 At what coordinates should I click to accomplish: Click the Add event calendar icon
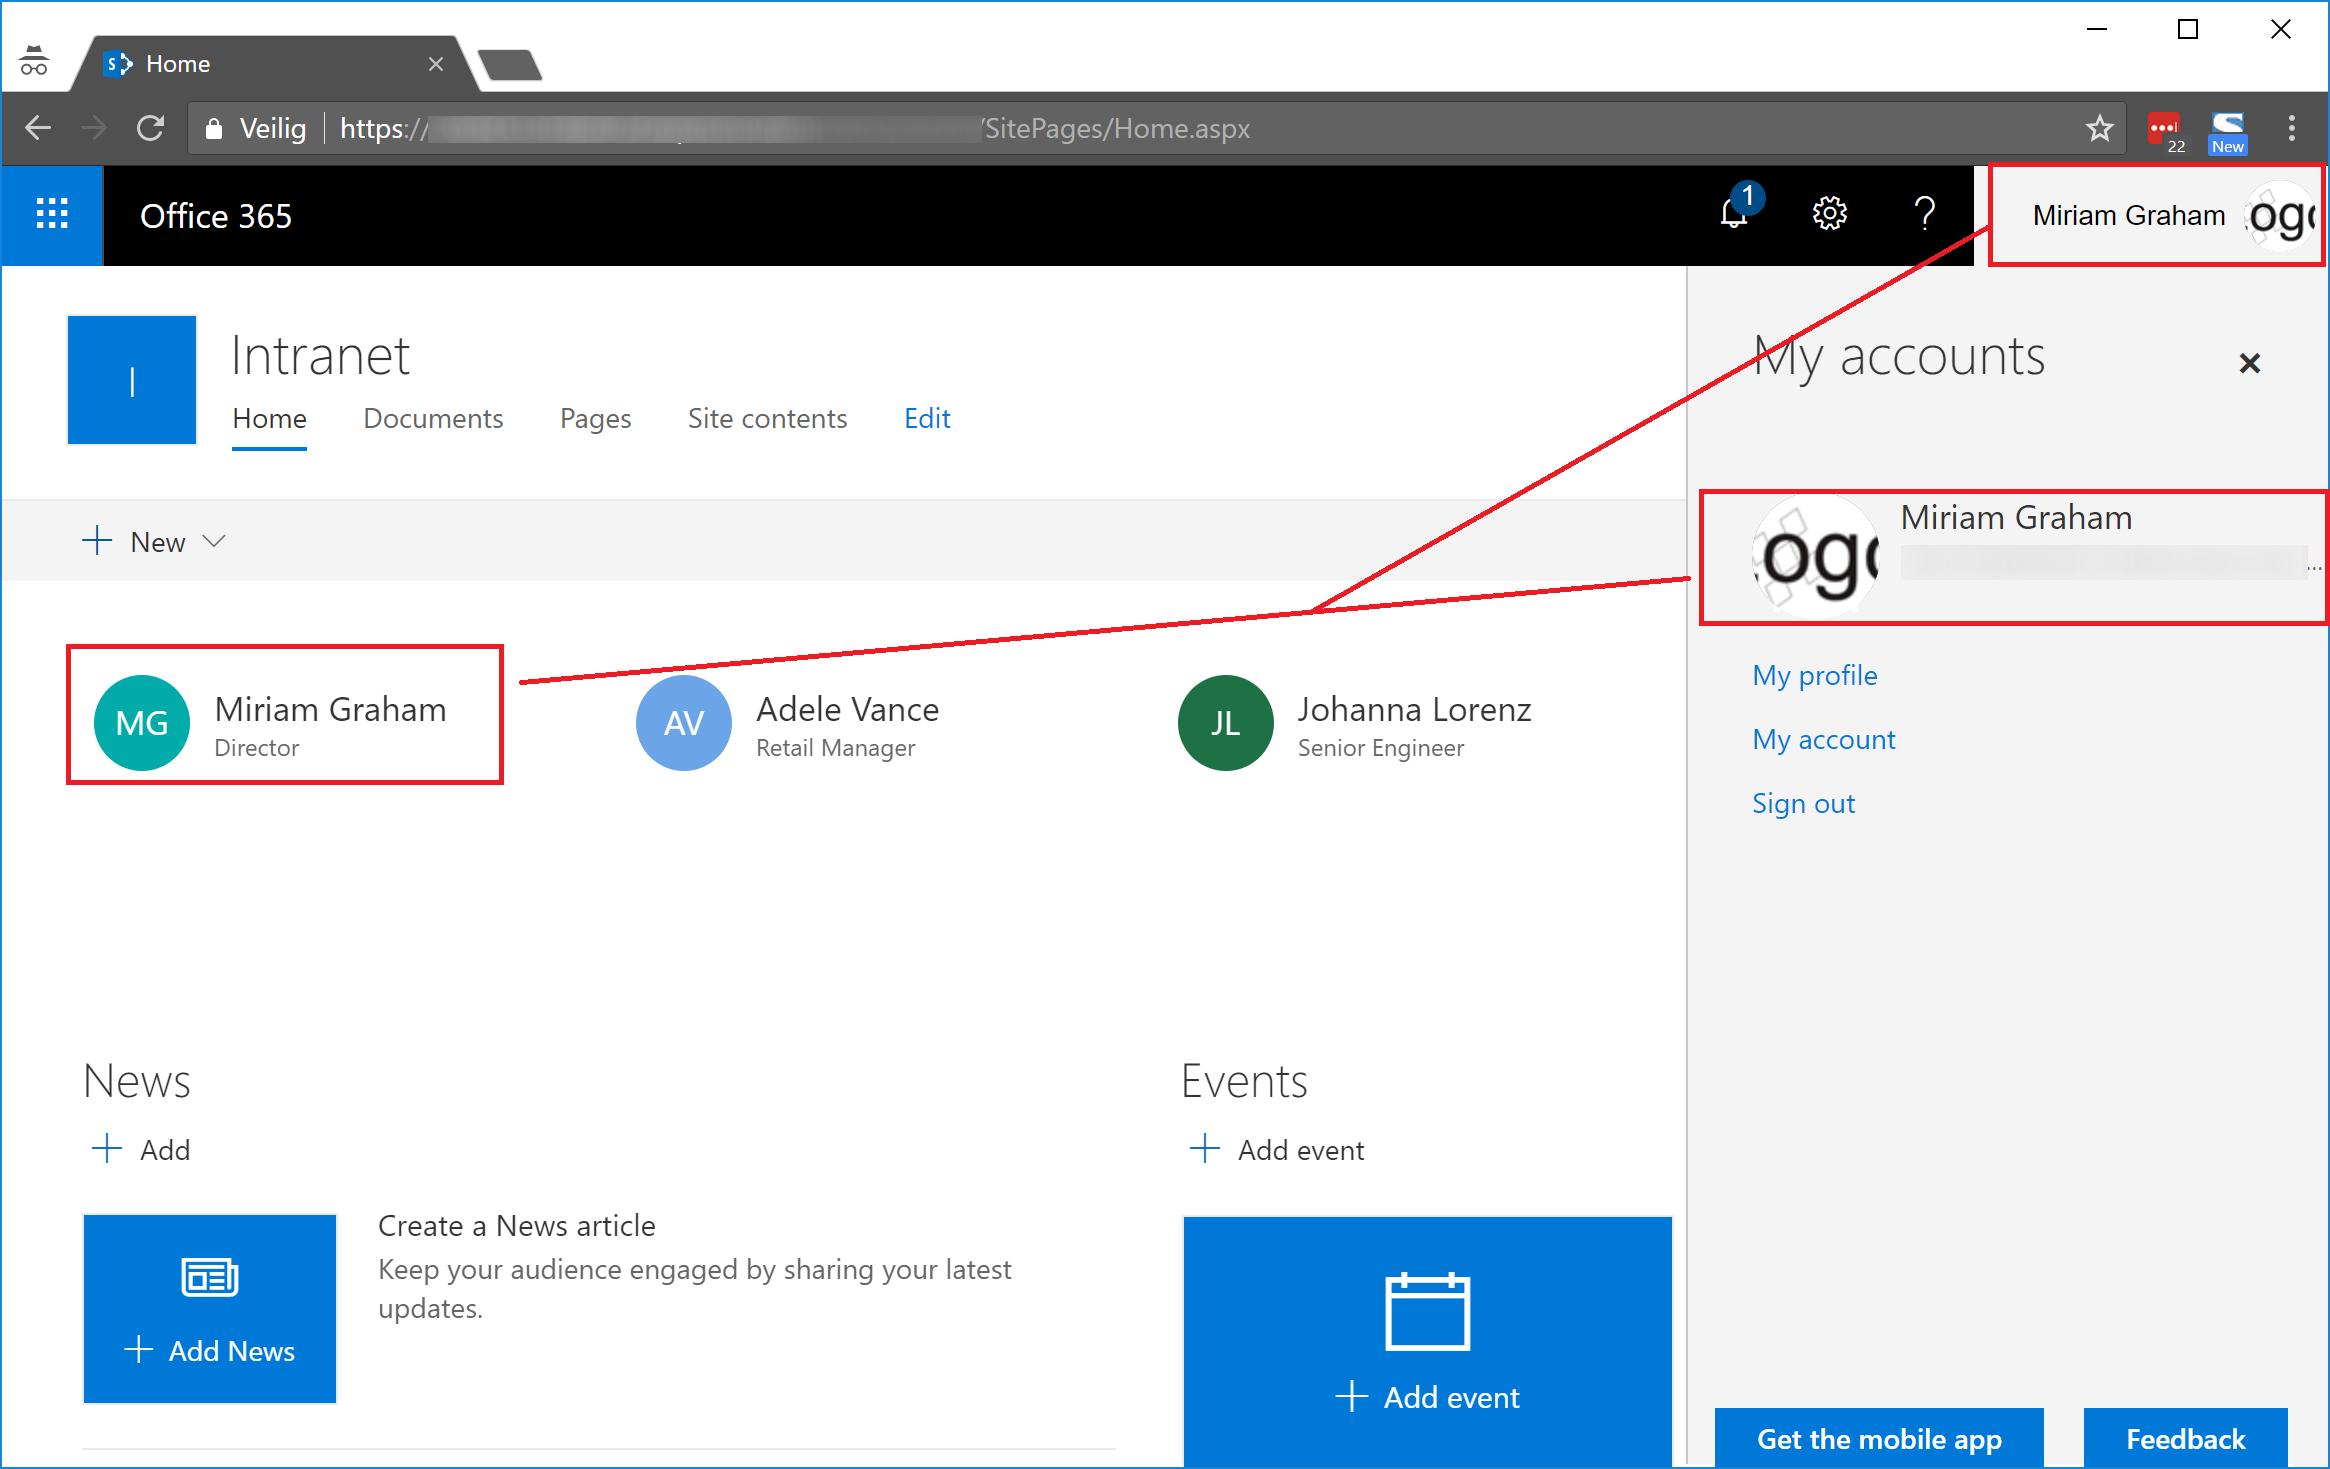pyautogui.click(x=1428, y=1313)
